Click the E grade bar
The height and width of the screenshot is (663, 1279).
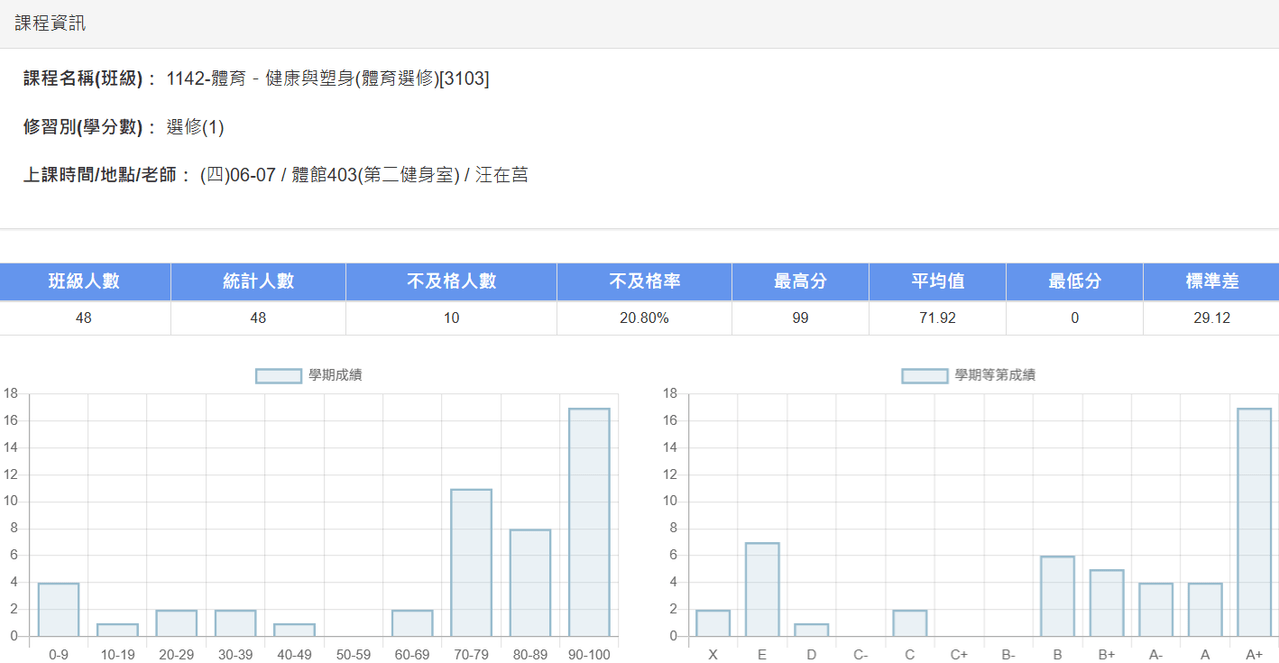pos(762,590)
